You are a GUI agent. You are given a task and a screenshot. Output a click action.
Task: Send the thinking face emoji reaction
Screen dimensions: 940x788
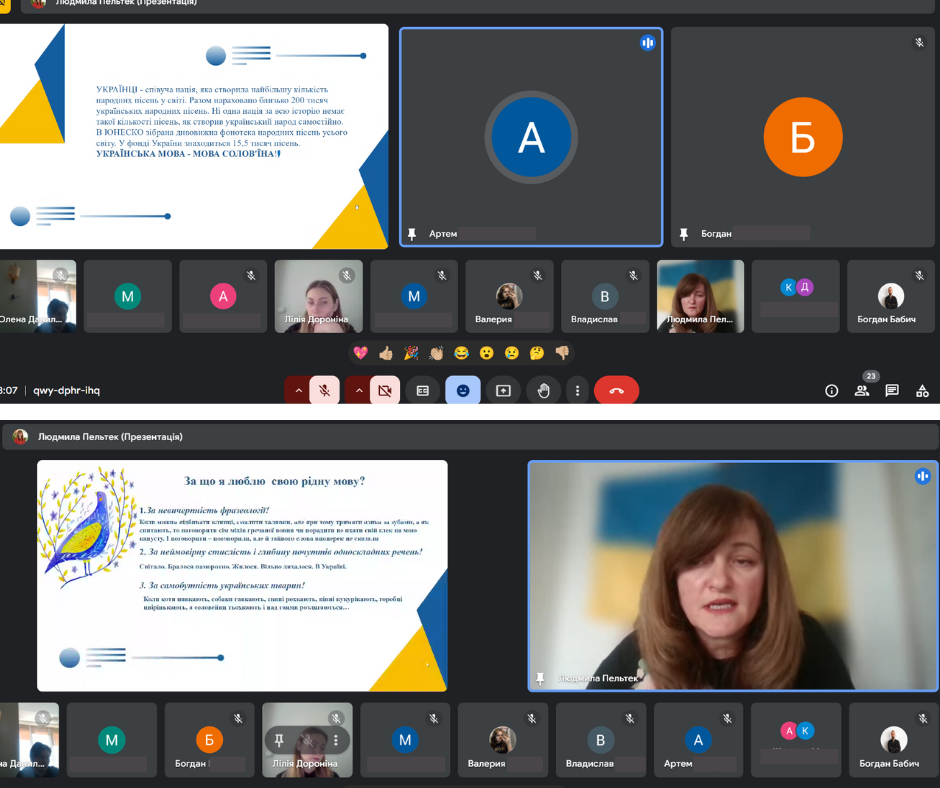pyautogui.click(x=537, y=353)
